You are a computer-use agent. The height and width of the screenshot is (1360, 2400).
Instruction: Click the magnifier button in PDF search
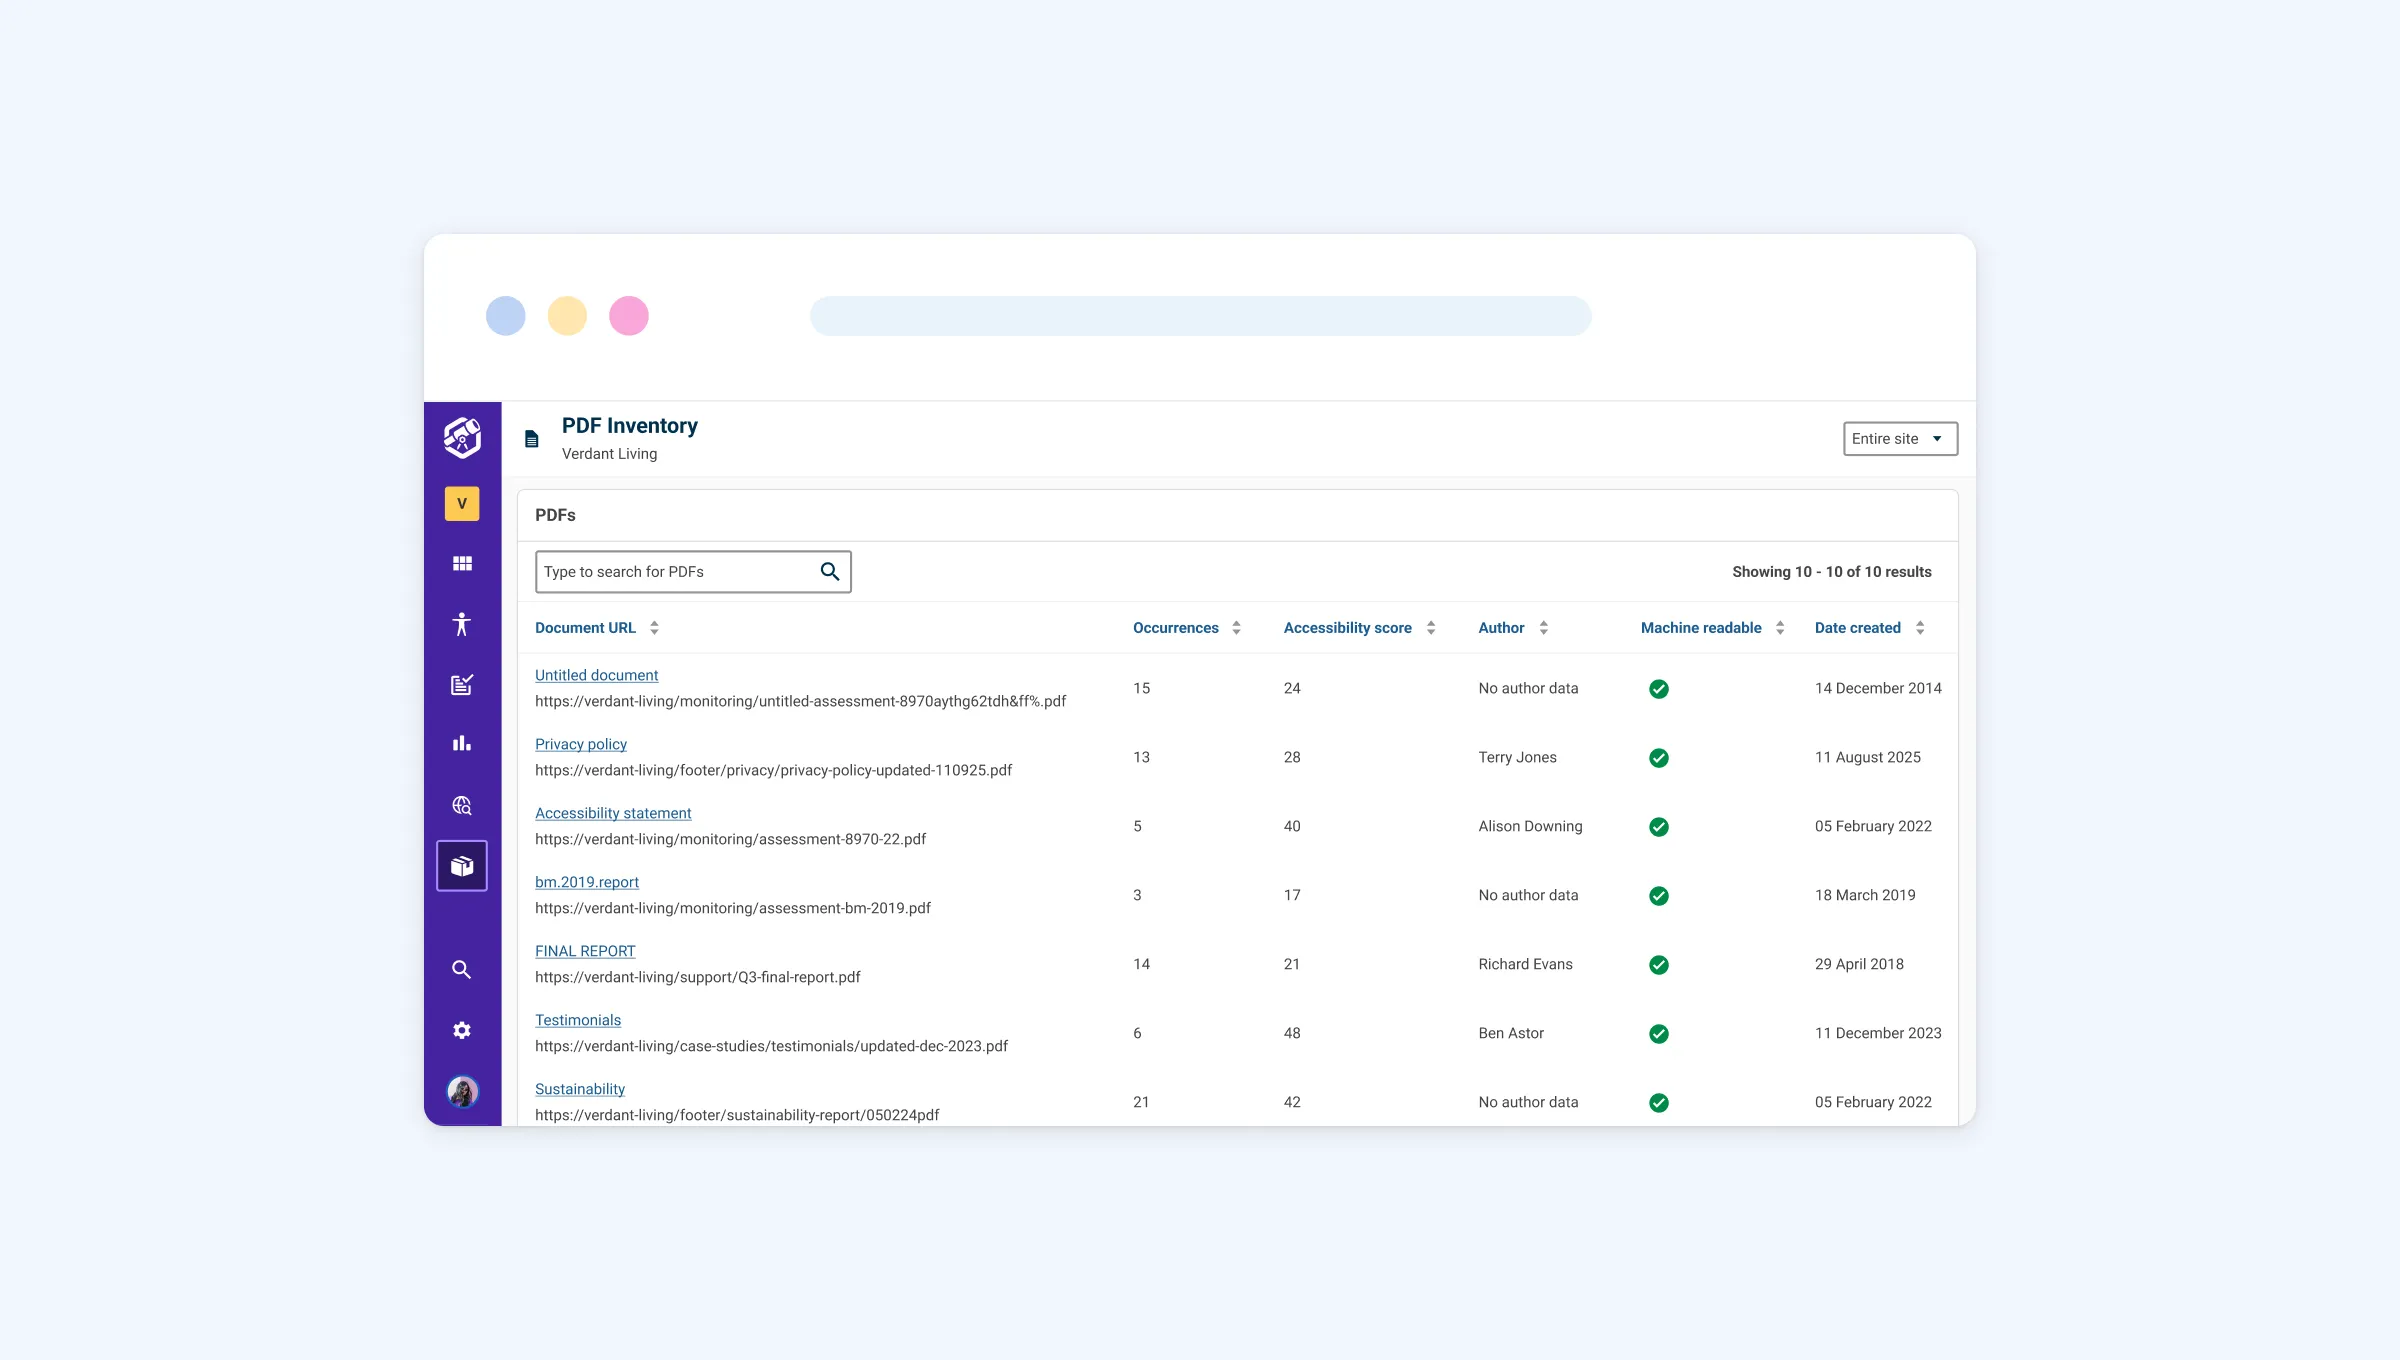[x=829, y=572]
